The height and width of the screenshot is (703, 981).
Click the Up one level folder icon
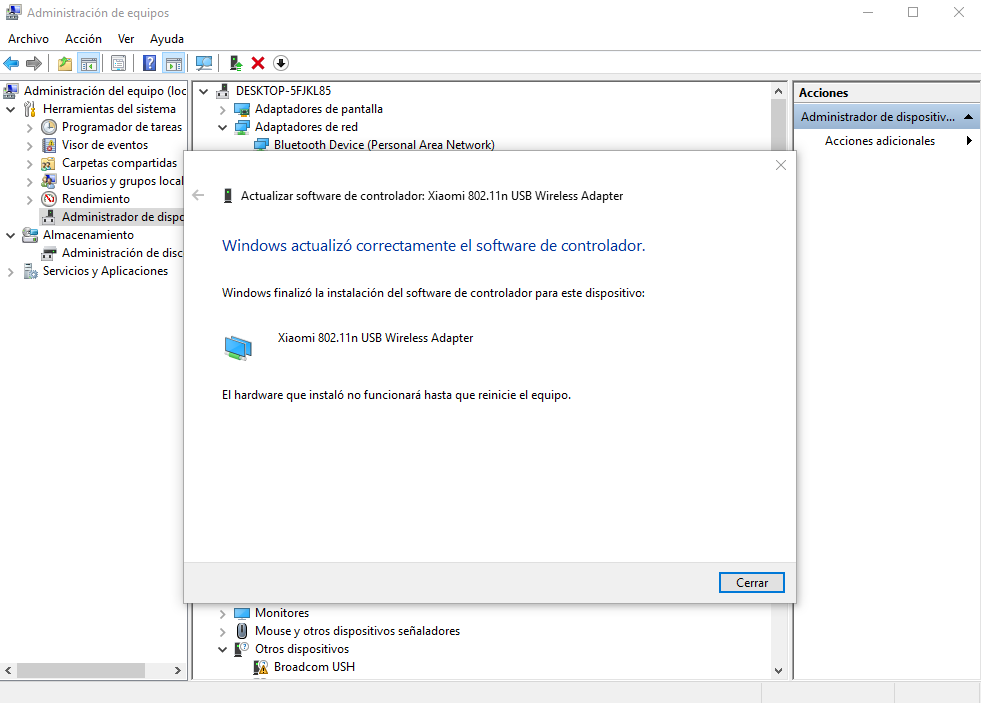pyautogui.click(x=64, y=63)
